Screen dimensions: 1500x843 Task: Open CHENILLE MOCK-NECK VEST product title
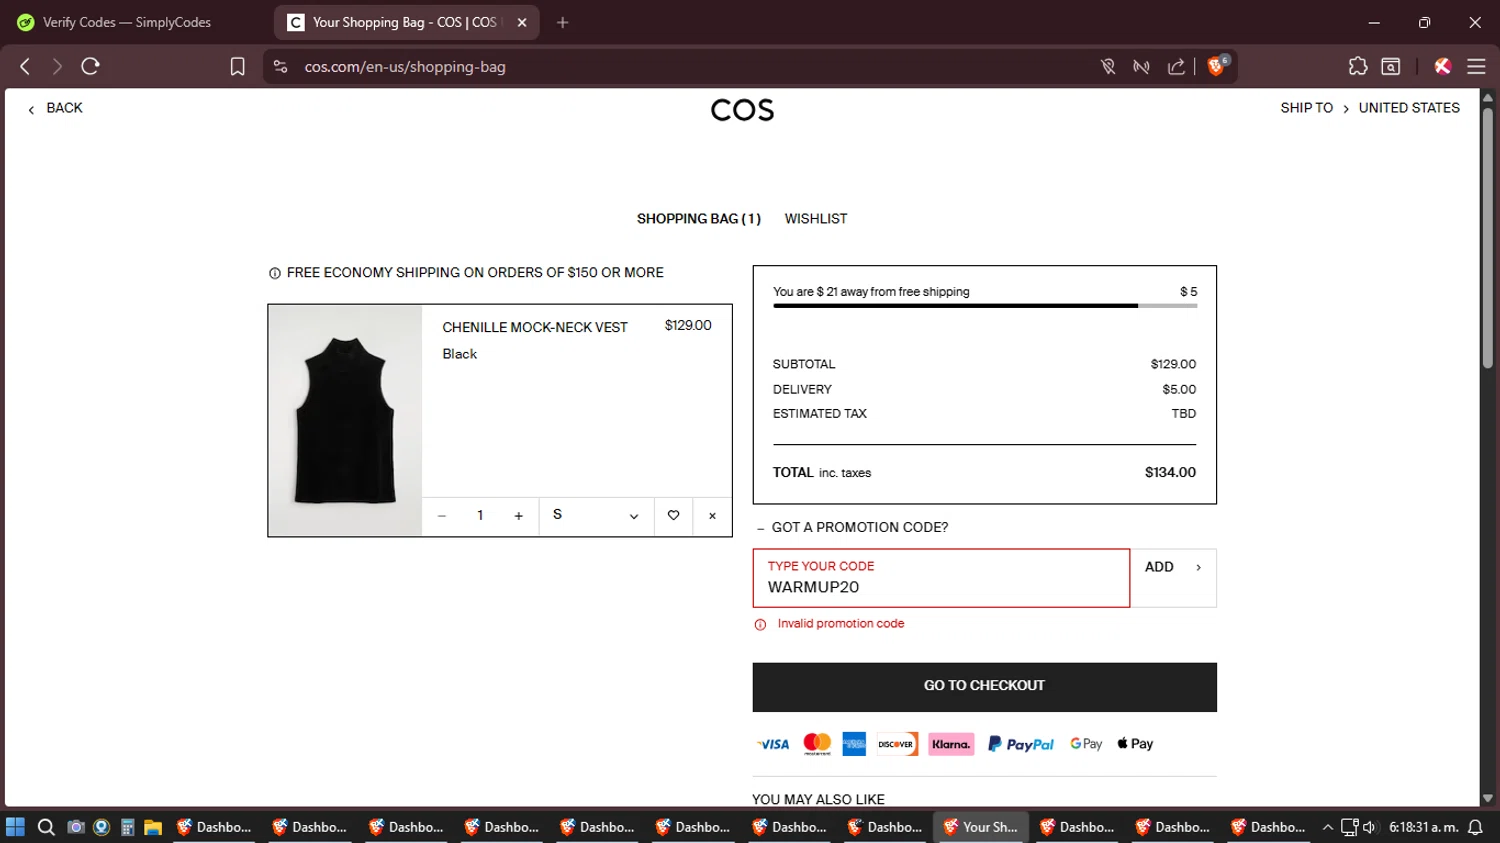click(535, 327)
